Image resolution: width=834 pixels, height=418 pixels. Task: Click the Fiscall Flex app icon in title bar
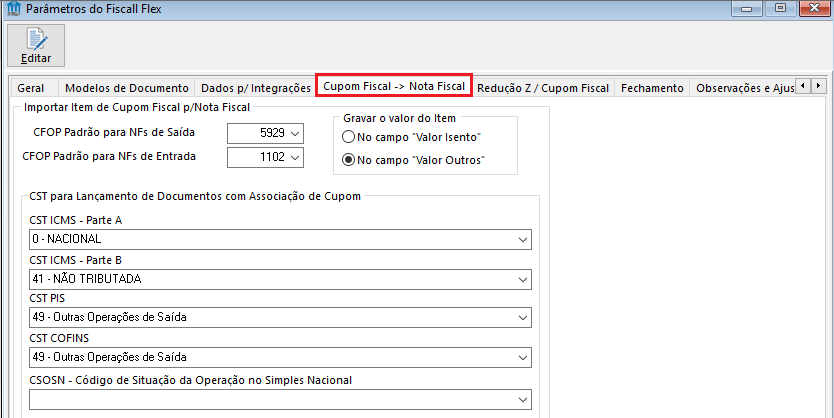coord(13,9)
